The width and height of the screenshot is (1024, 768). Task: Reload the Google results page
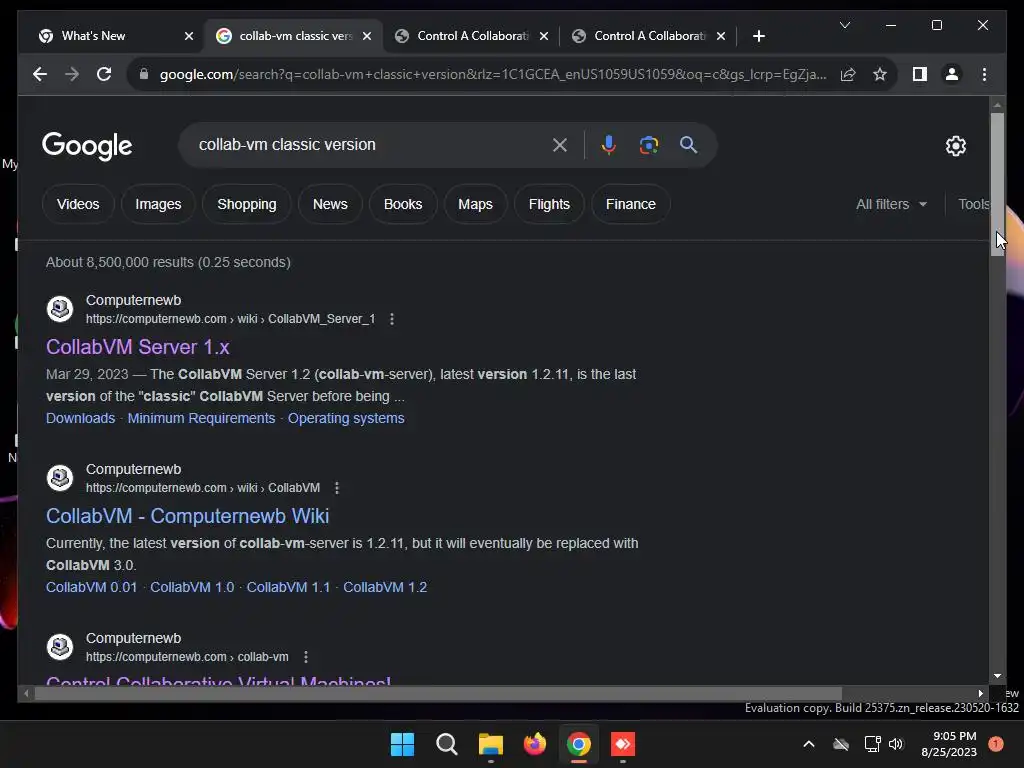(x=104, y=74)
